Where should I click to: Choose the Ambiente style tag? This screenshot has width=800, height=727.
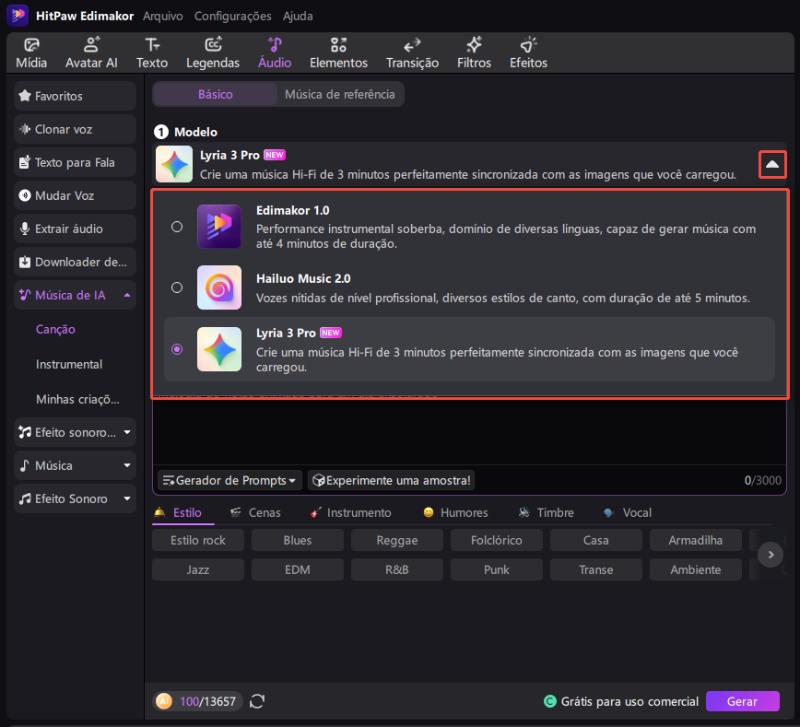click(x=695, y=570)
